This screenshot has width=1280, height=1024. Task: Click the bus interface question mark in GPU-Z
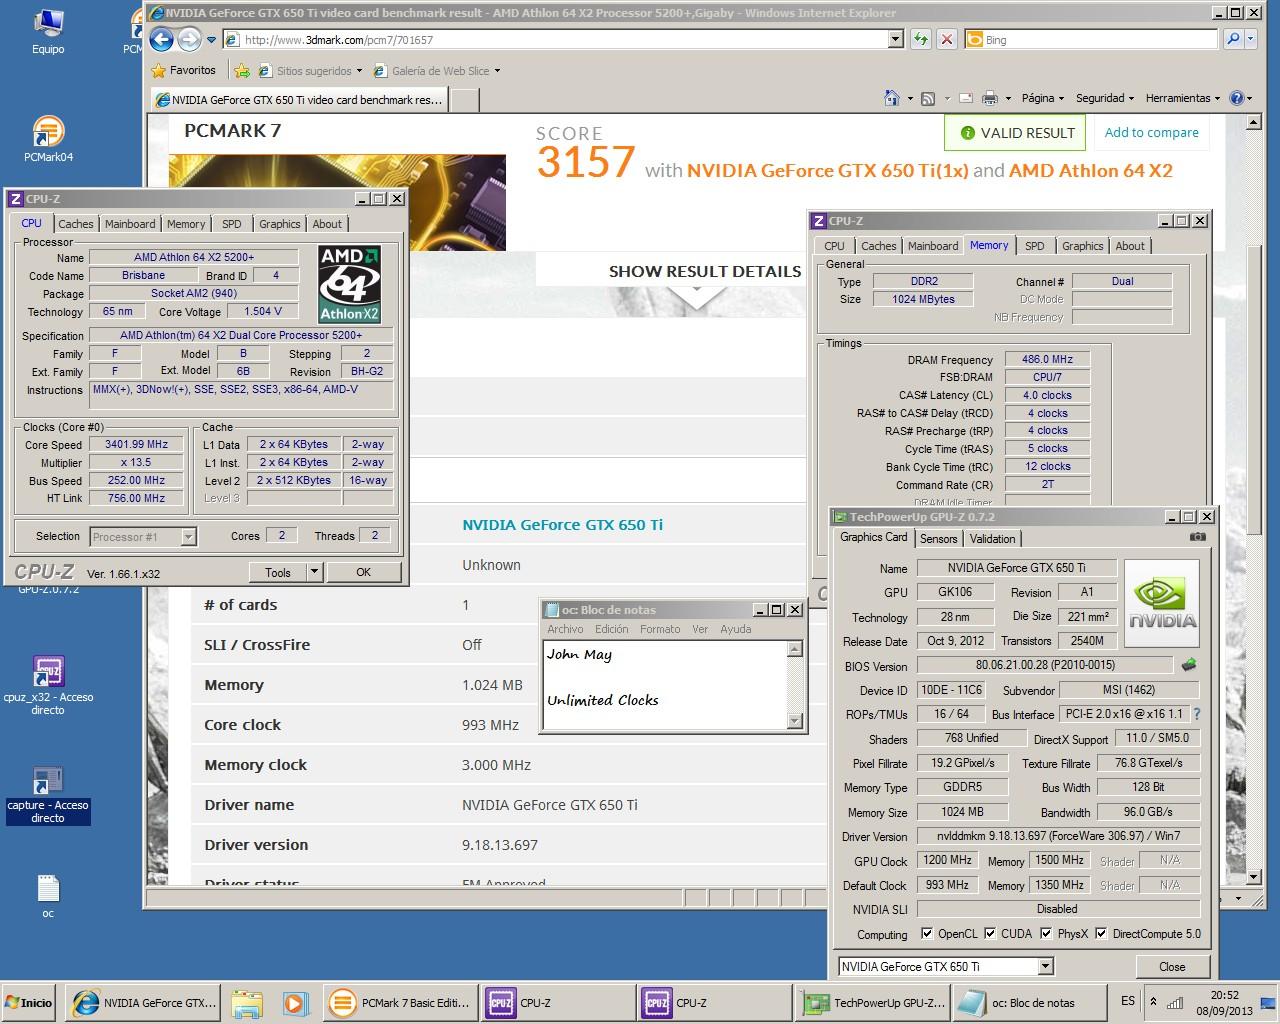click(x=1196, y=714)
